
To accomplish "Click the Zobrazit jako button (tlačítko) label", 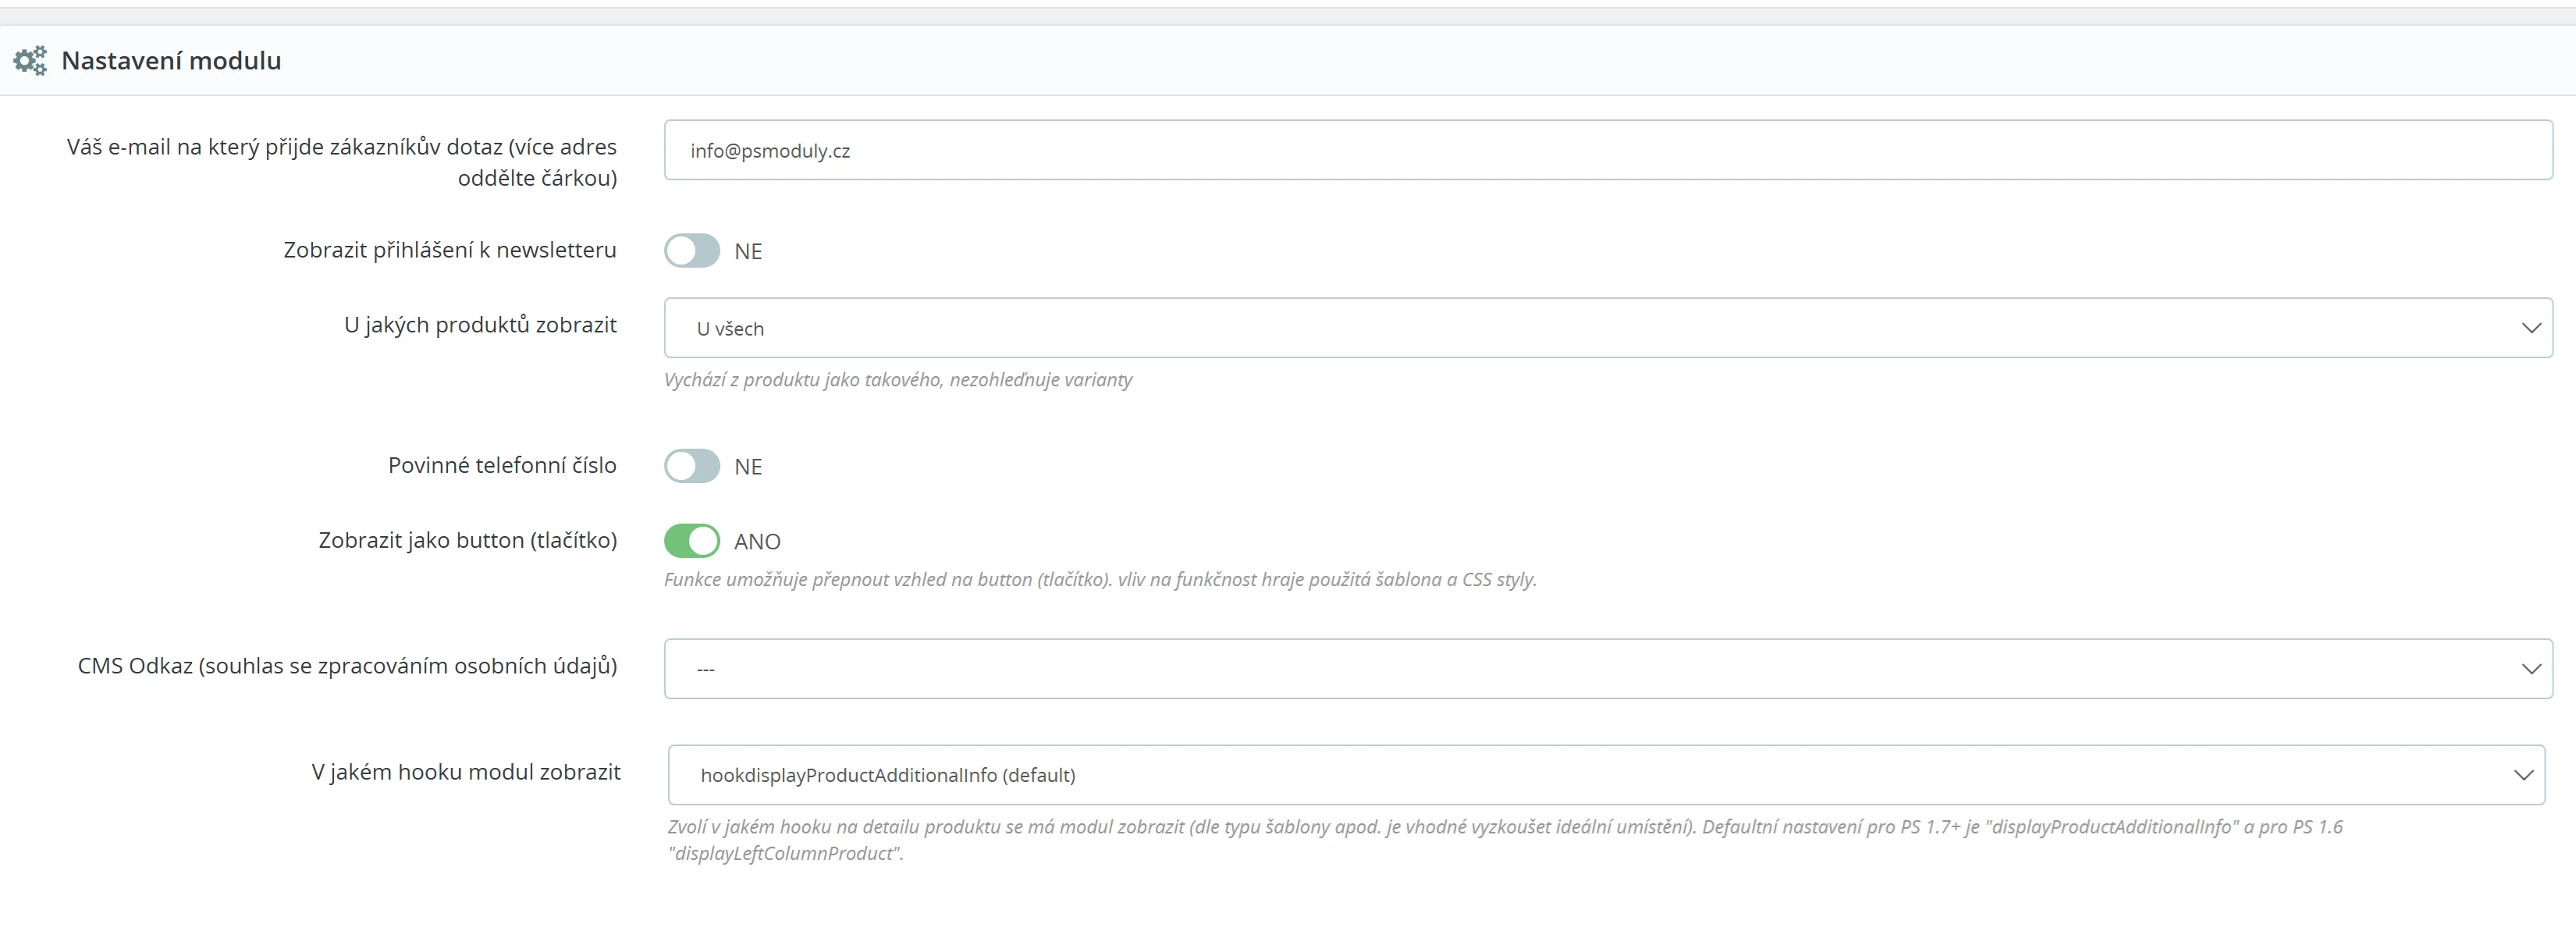I will (467, 540).
